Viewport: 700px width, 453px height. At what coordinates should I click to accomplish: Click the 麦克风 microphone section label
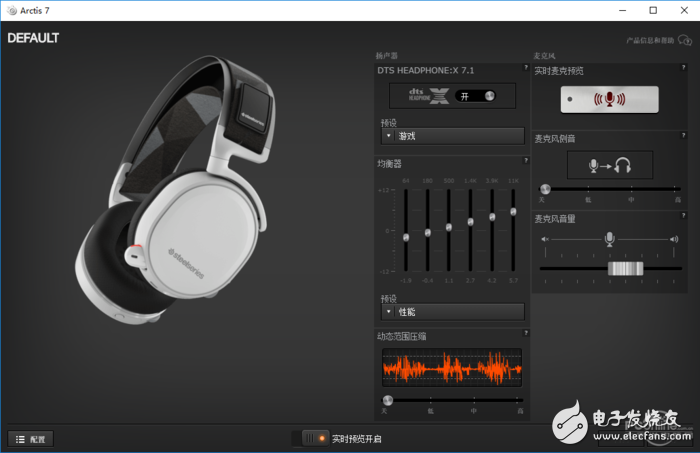tap(544, 56)
